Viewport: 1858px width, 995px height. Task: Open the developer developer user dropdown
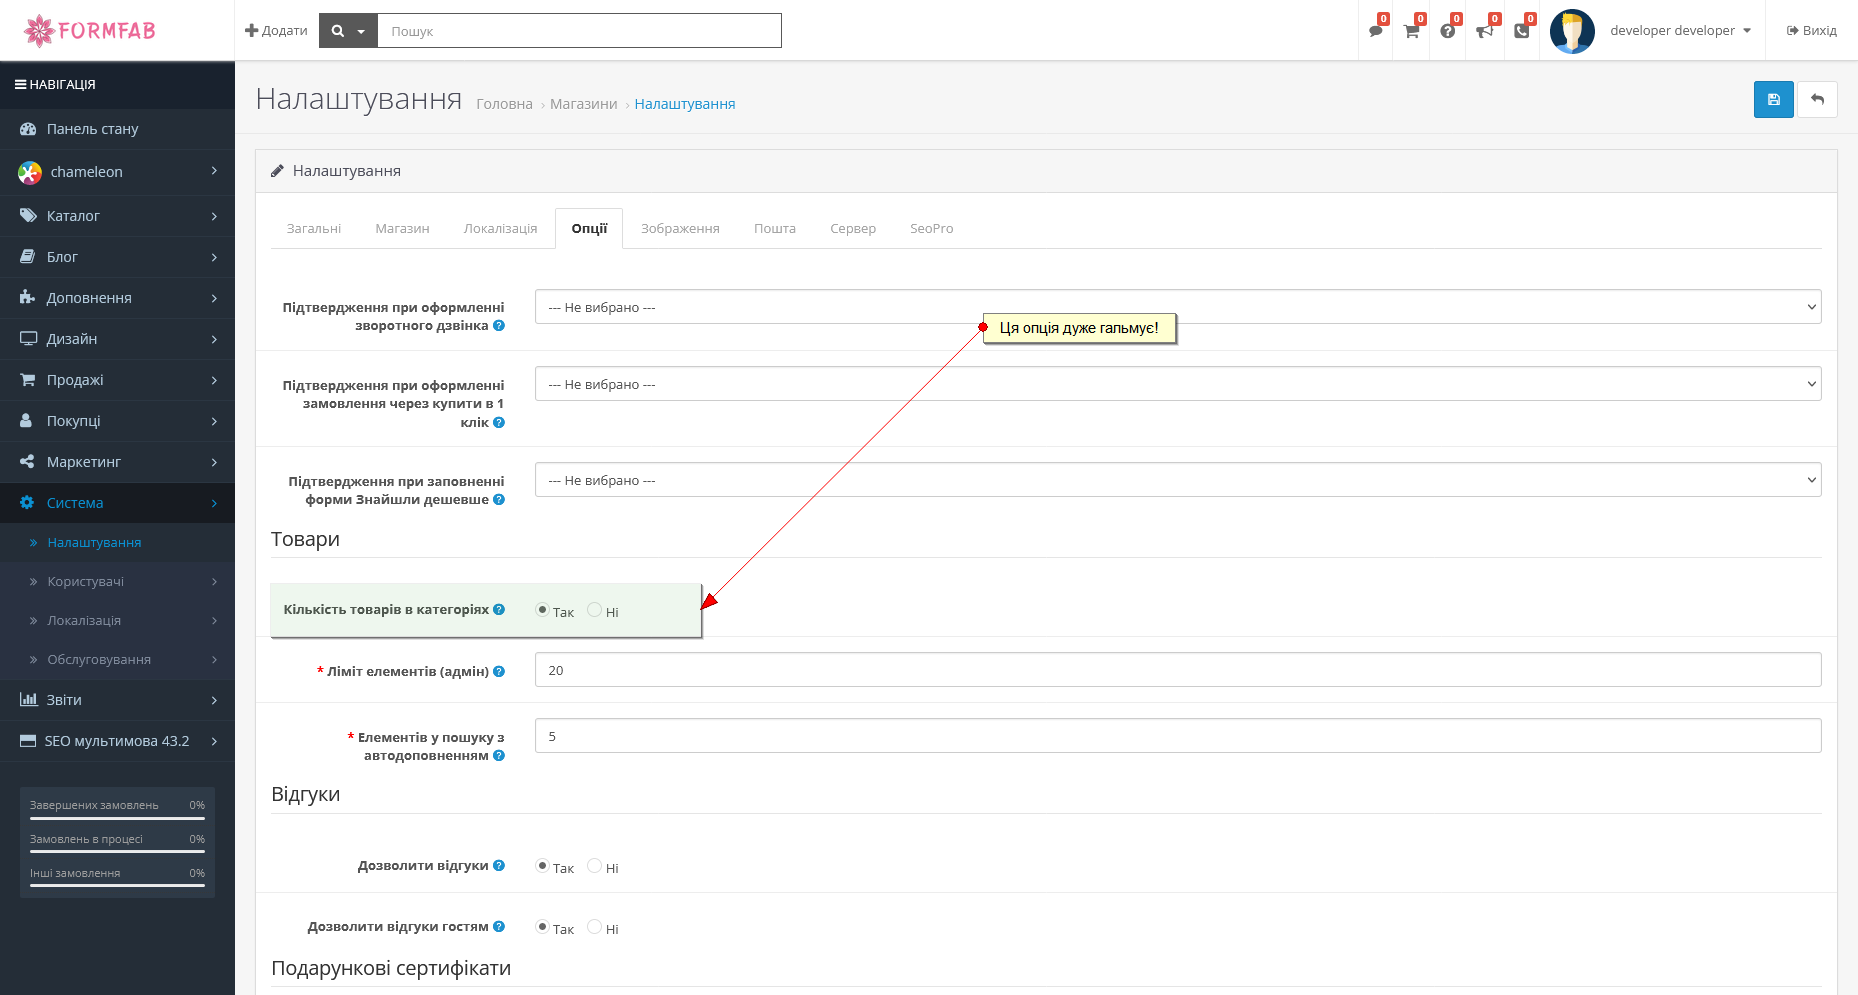coord(1681,31)
